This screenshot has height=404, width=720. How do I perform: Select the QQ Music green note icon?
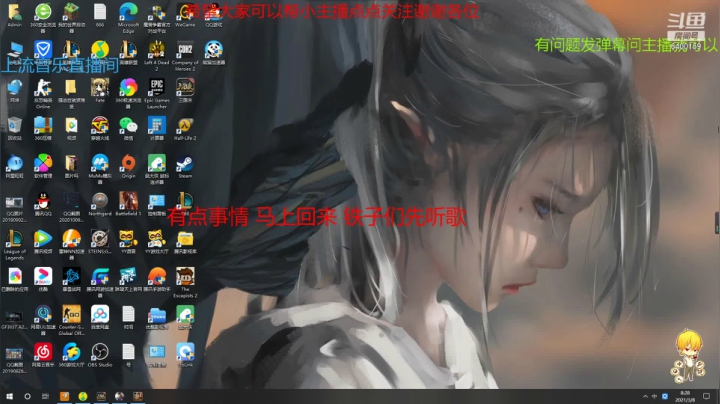(100, 50)
